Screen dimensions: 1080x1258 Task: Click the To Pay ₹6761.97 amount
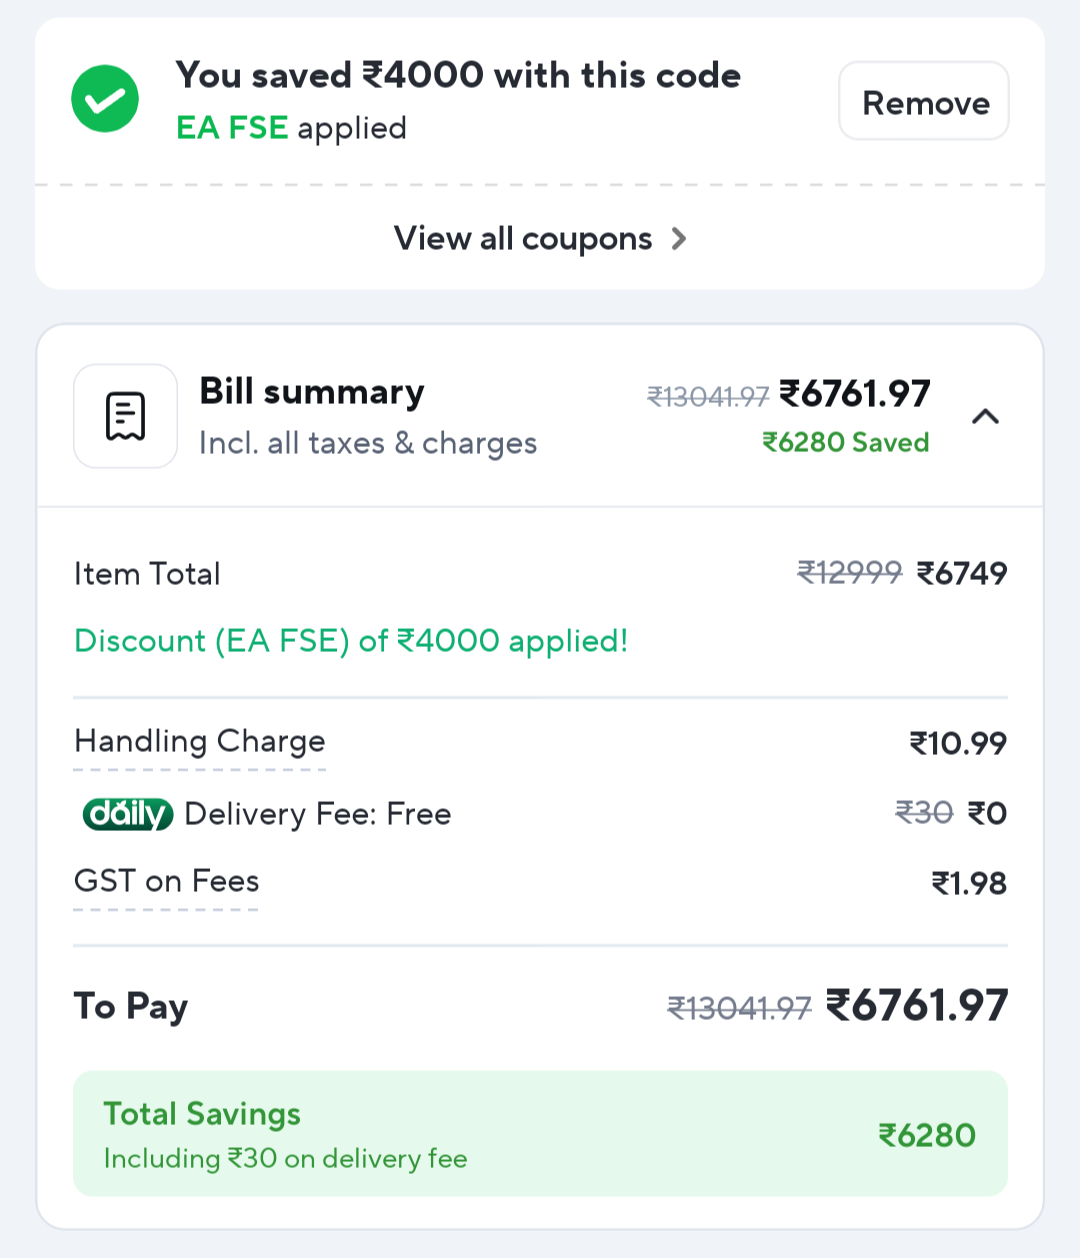917,1006
